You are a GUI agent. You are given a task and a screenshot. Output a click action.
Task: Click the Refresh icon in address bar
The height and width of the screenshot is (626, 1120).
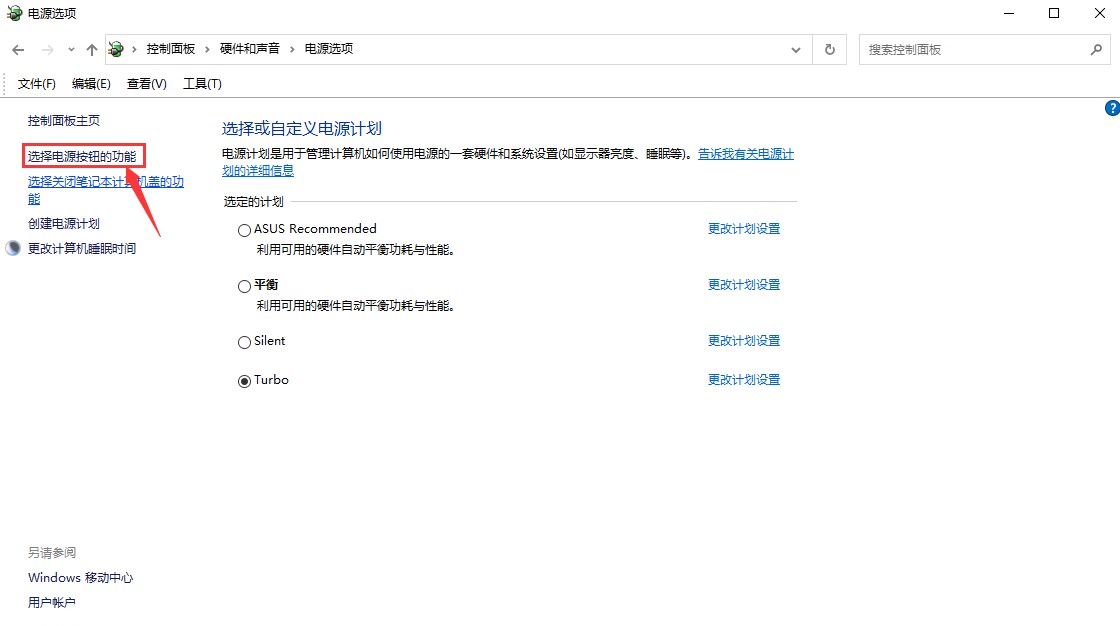coord(830,48)
